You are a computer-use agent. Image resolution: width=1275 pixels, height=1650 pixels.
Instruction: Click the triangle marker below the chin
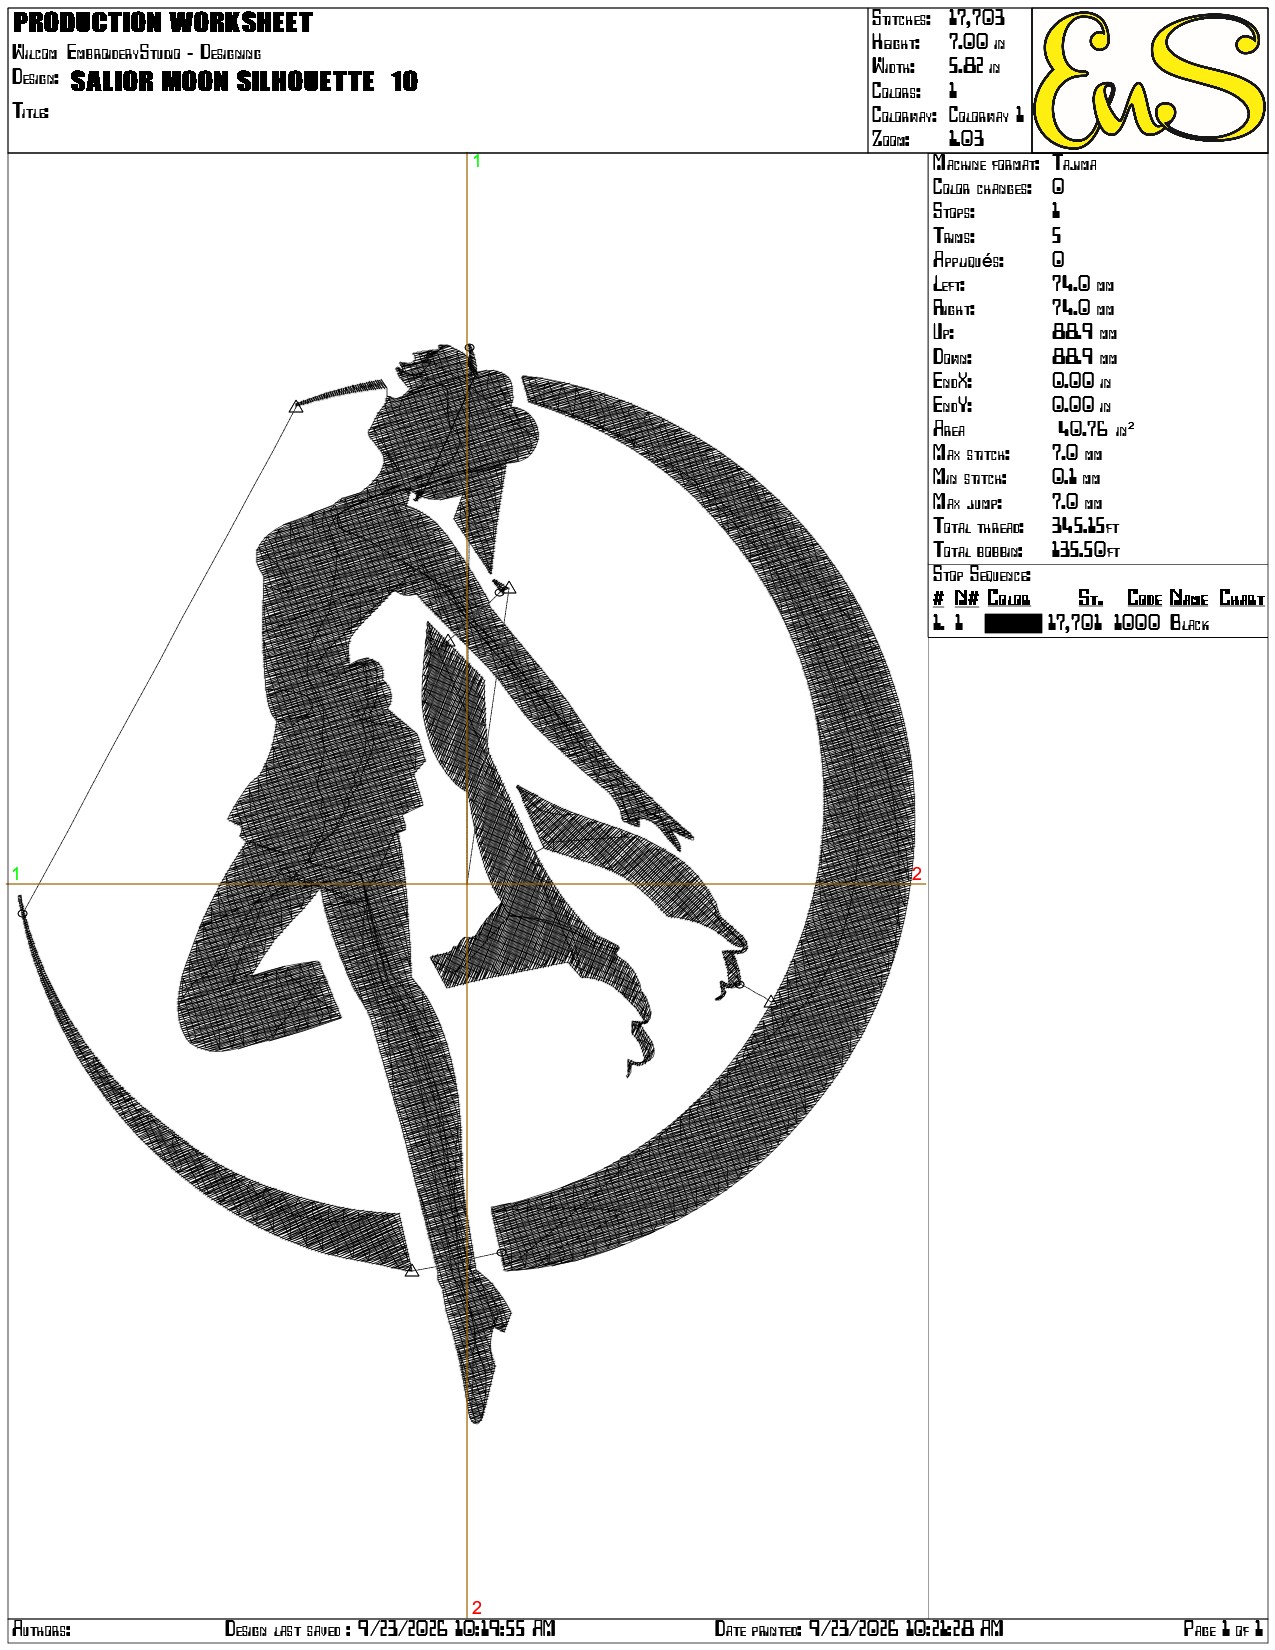[x=509, y=587]
